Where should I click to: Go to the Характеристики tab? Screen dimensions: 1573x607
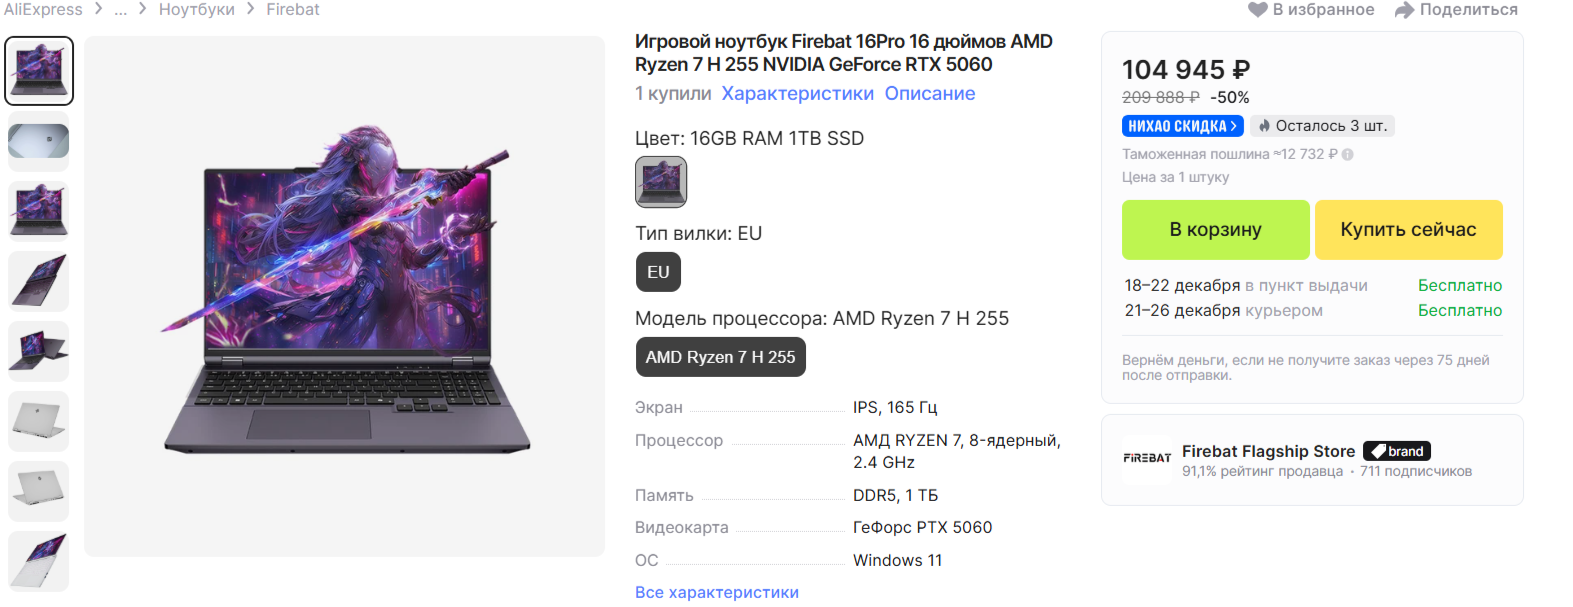[797, 93]
